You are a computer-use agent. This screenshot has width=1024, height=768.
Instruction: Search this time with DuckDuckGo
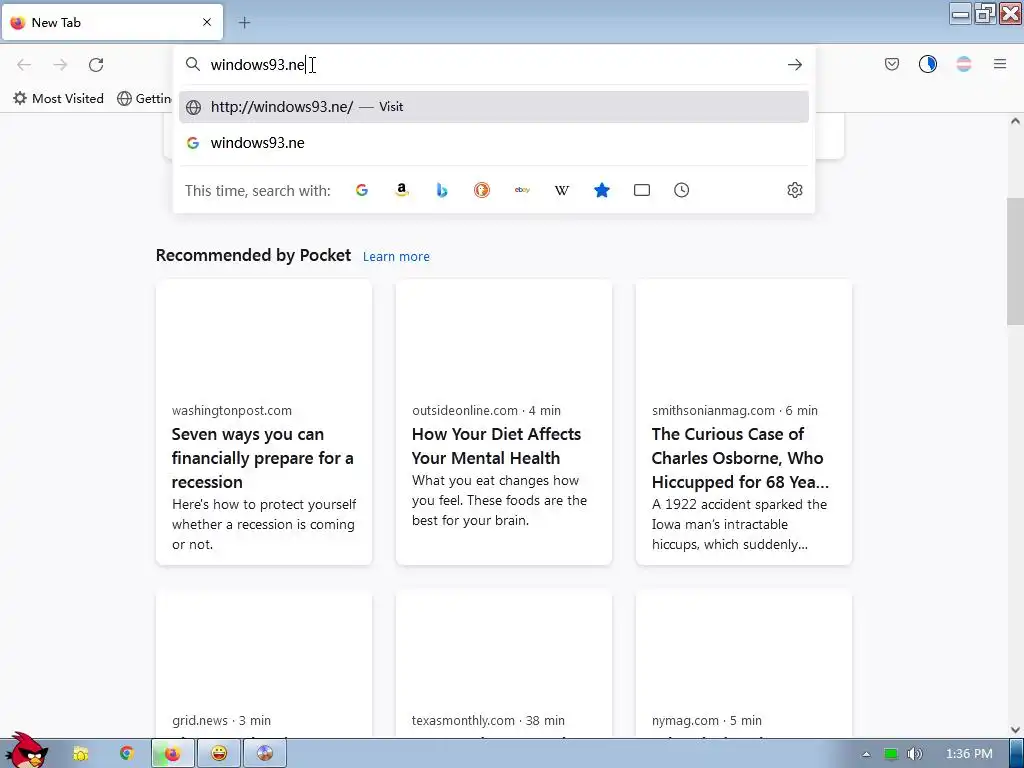pyautogui.click(x=482, y=190)
